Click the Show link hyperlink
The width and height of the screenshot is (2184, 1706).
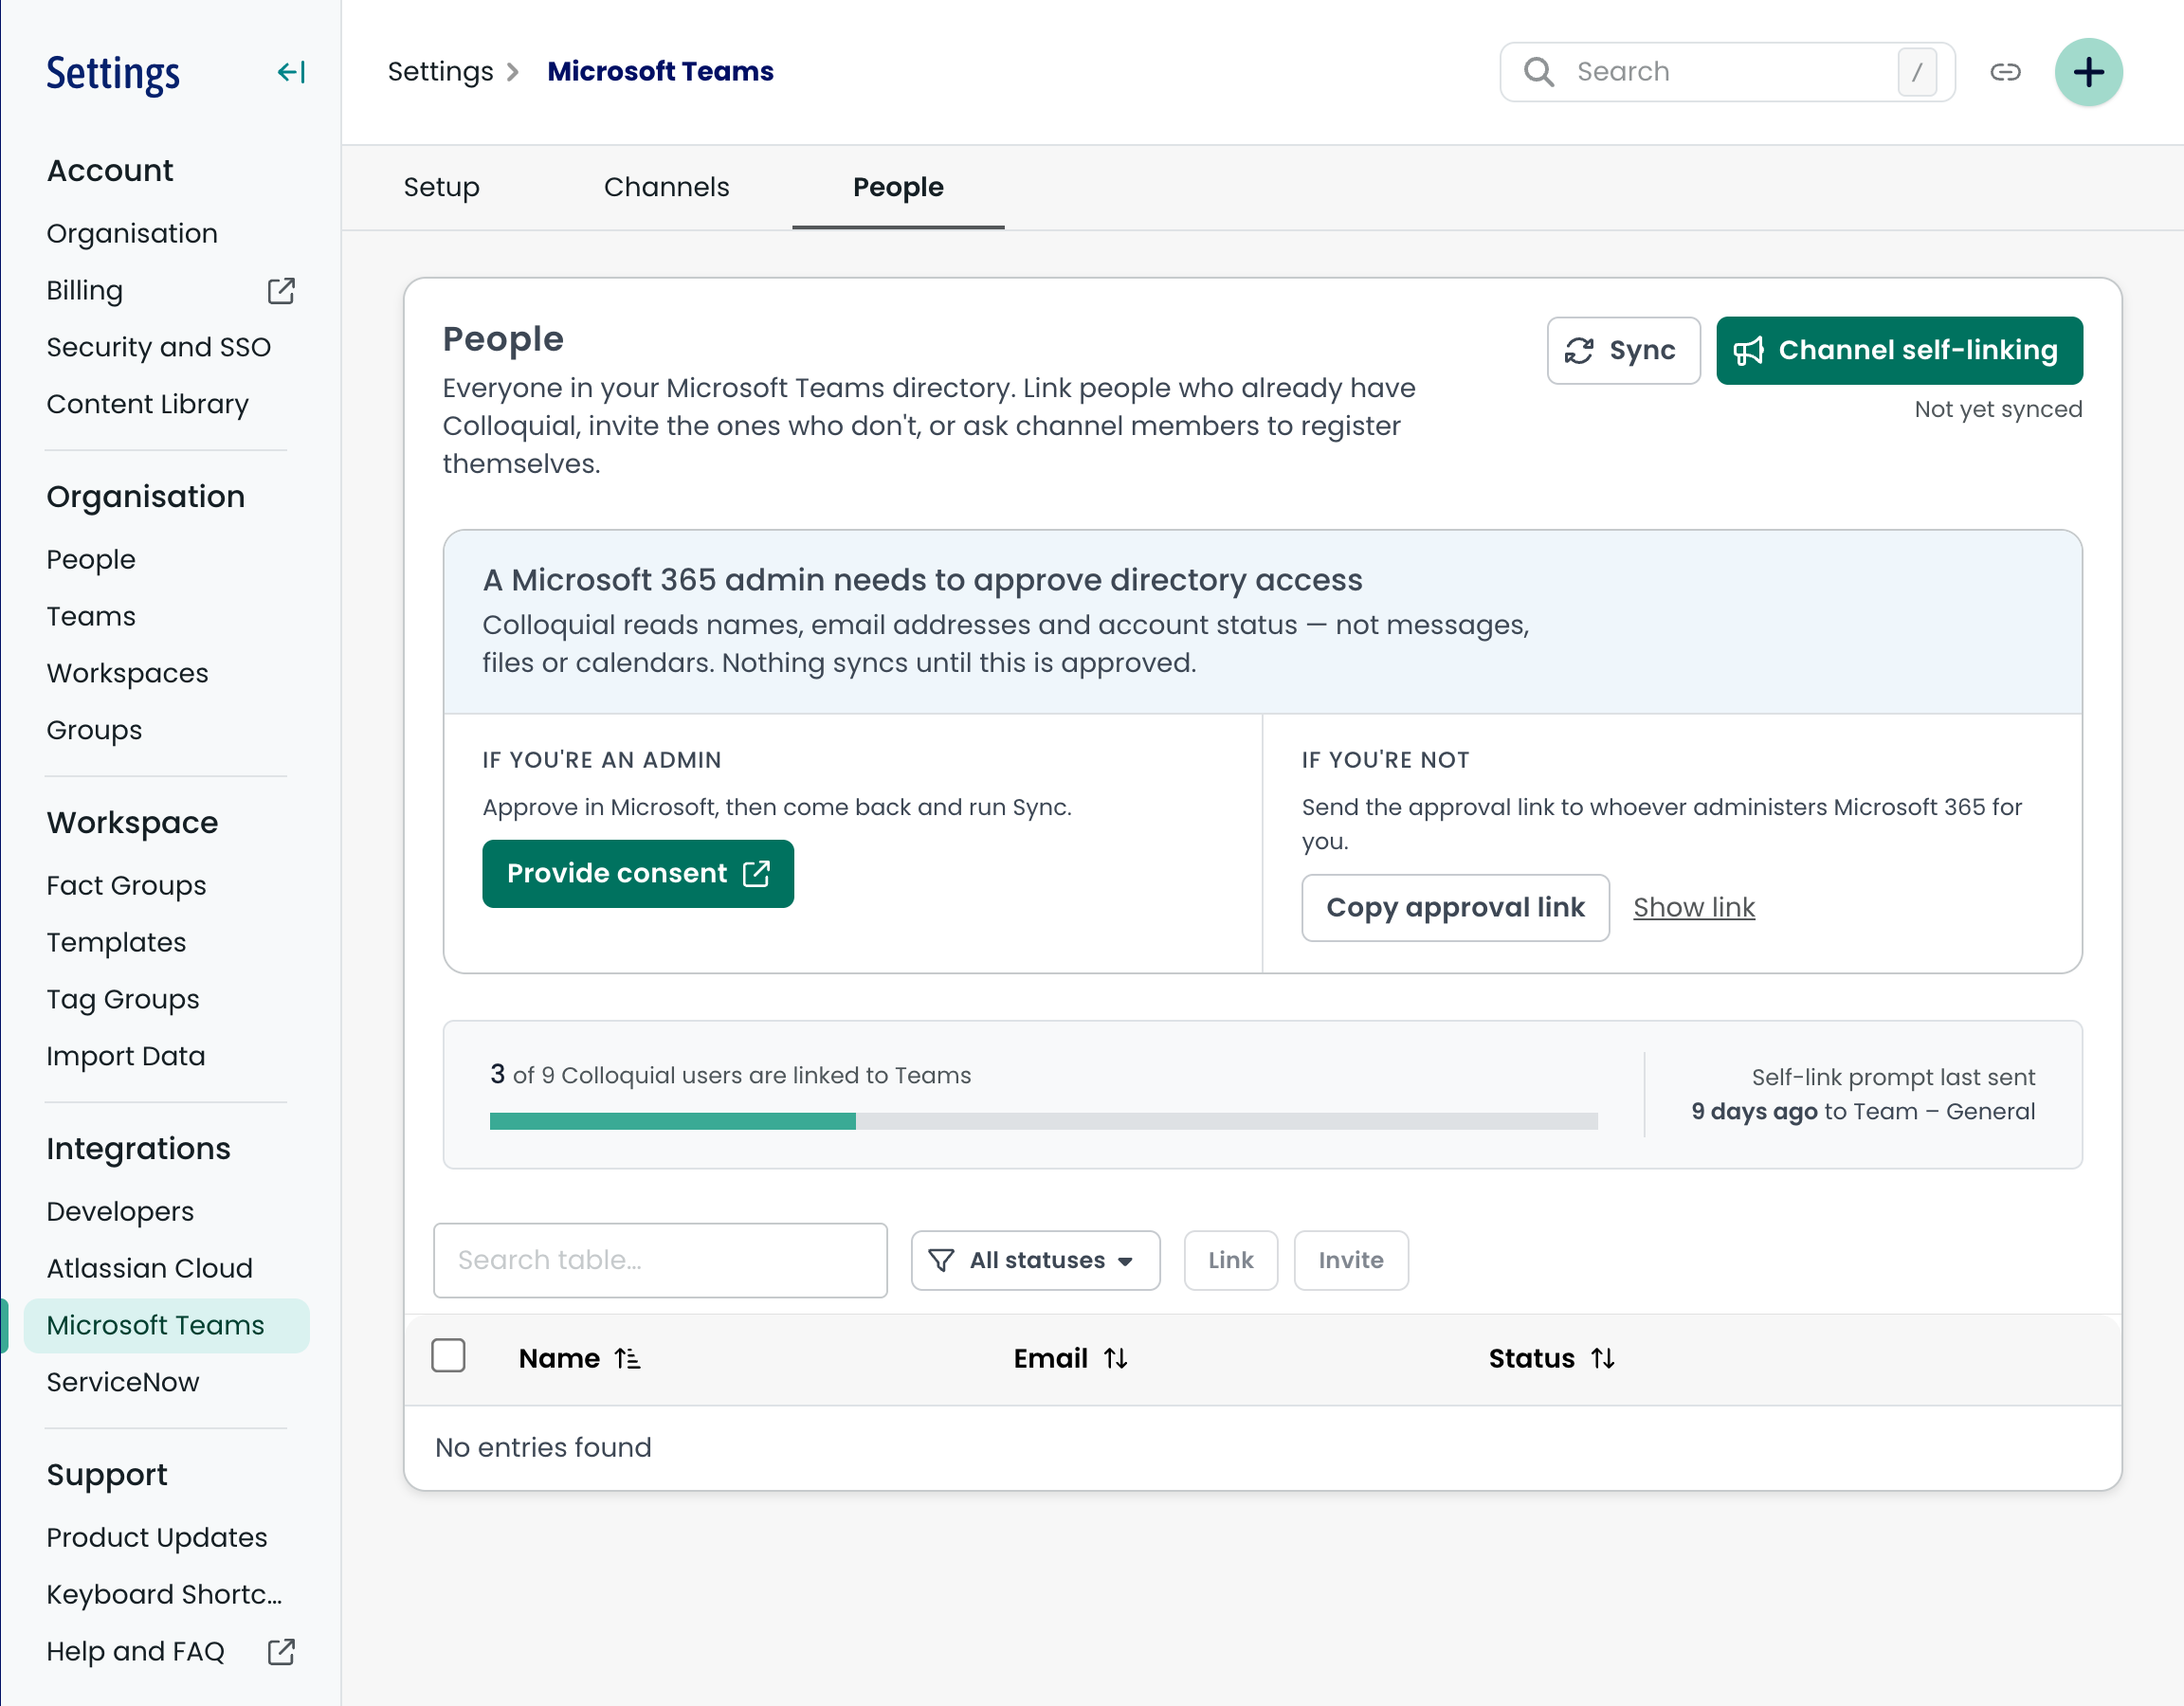[x=1694, y=908]
